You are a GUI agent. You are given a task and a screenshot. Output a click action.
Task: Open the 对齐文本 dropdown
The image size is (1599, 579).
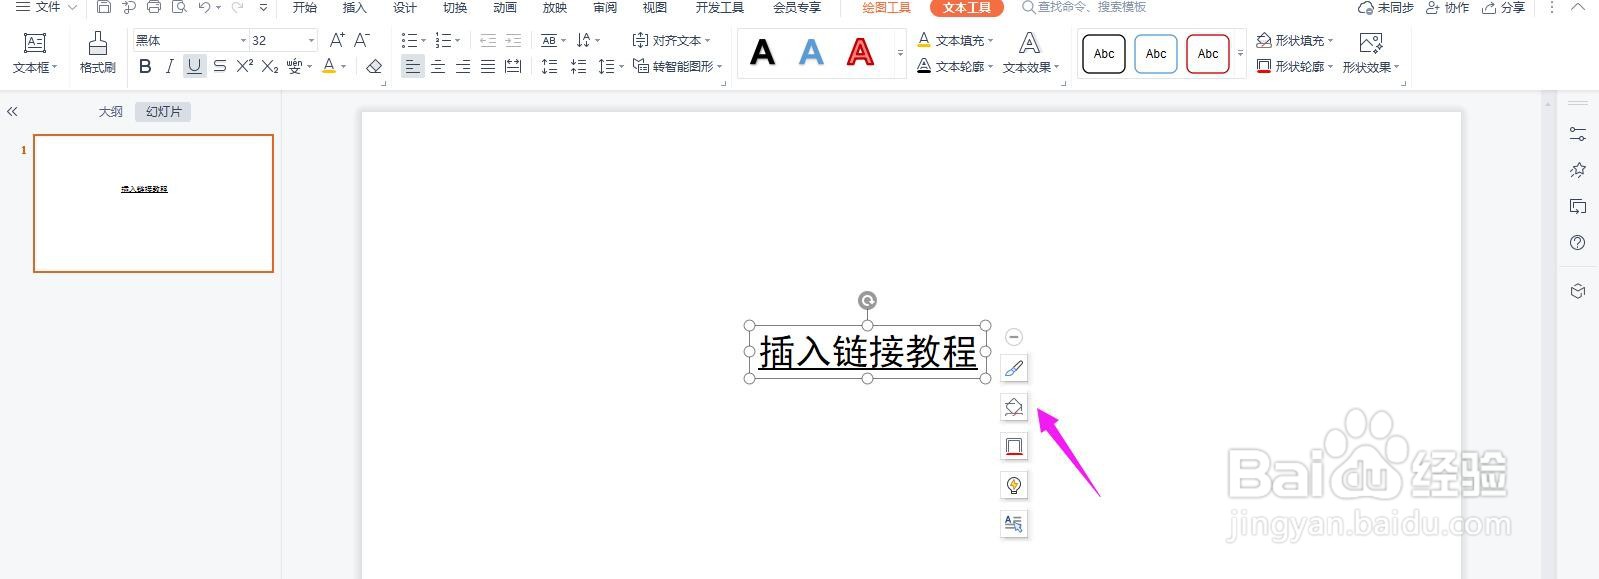click(x=672, y=40)
